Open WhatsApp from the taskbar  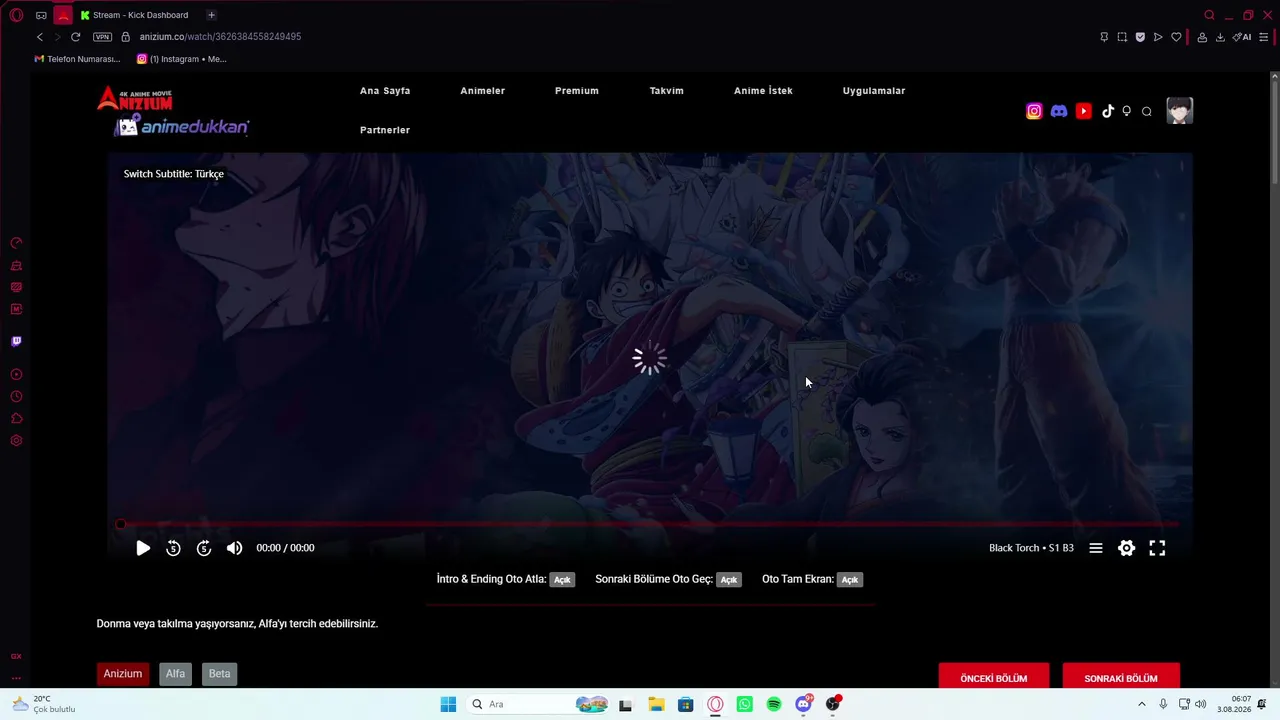pyautogui.click(x=744, y=704)
